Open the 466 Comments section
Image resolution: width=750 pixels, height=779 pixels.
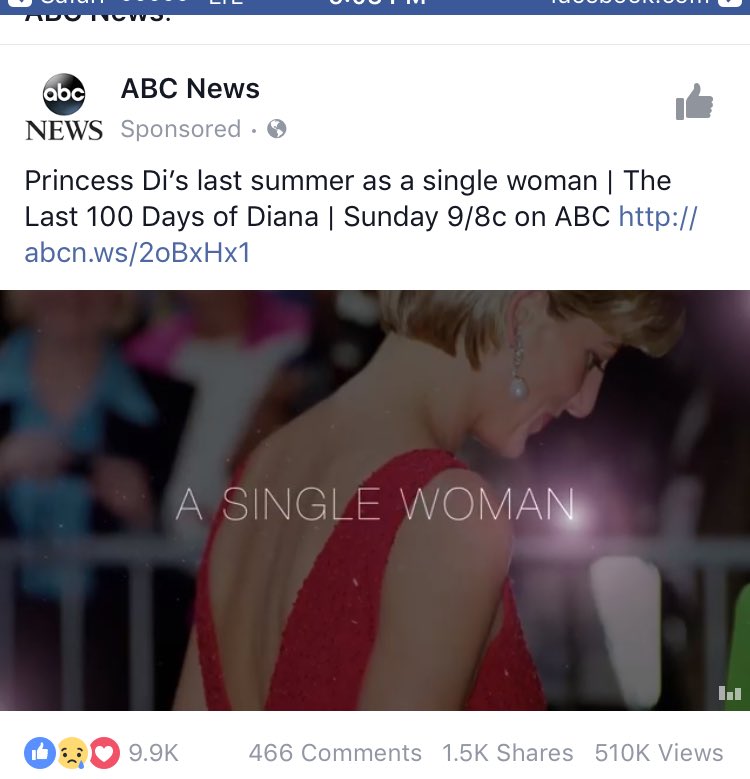[x=335, y=753]
